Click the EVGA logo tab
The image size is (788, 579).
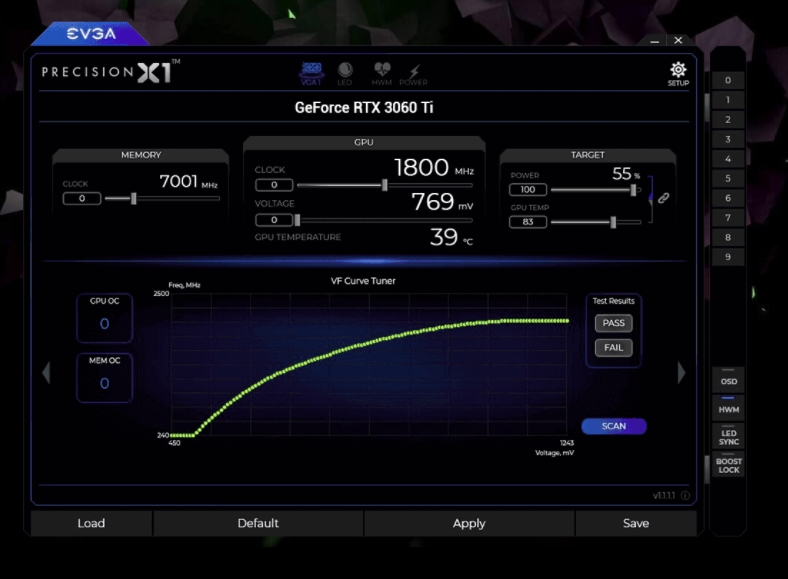[x=90, y=34]
